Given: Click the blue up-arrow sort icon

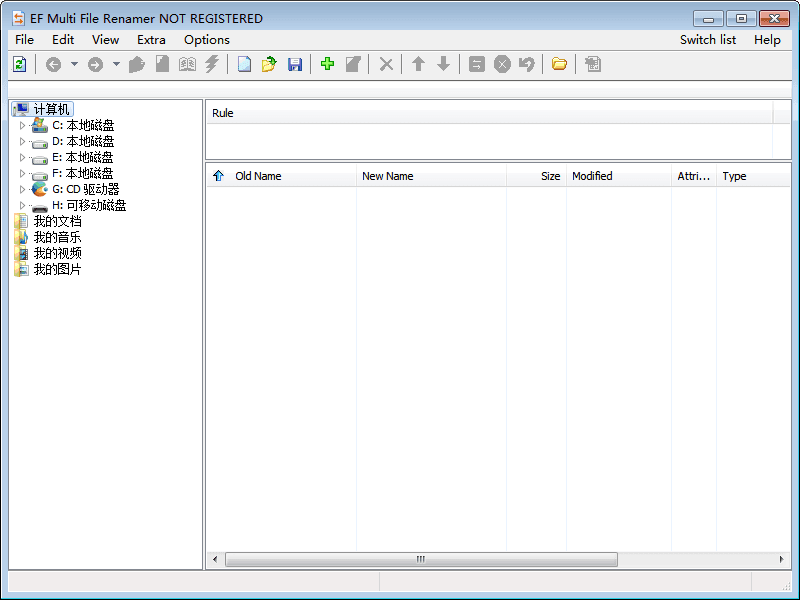Looking at the screenshot, I should [x=218, y=176].
